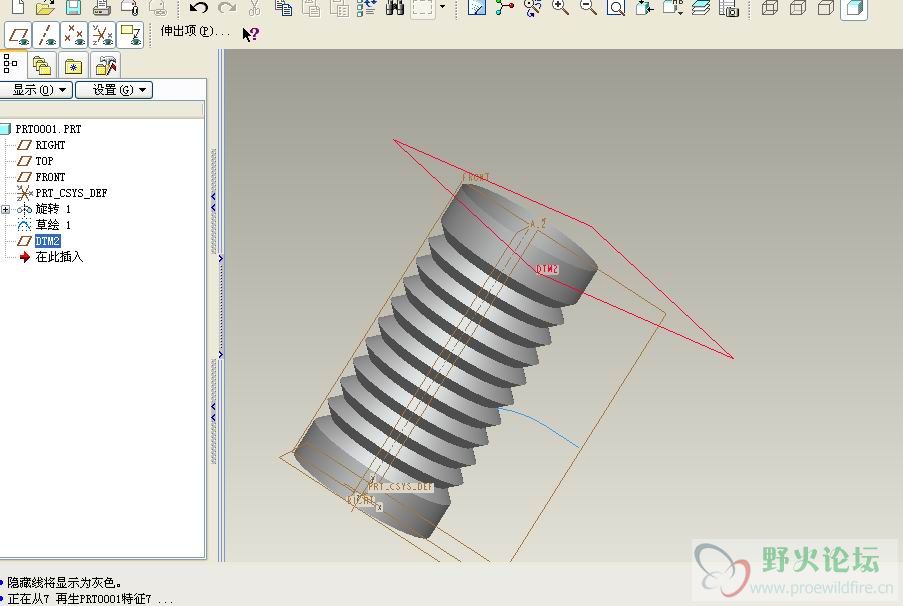
Task: Switch display style to Wireframe
Action: (769, 7)
